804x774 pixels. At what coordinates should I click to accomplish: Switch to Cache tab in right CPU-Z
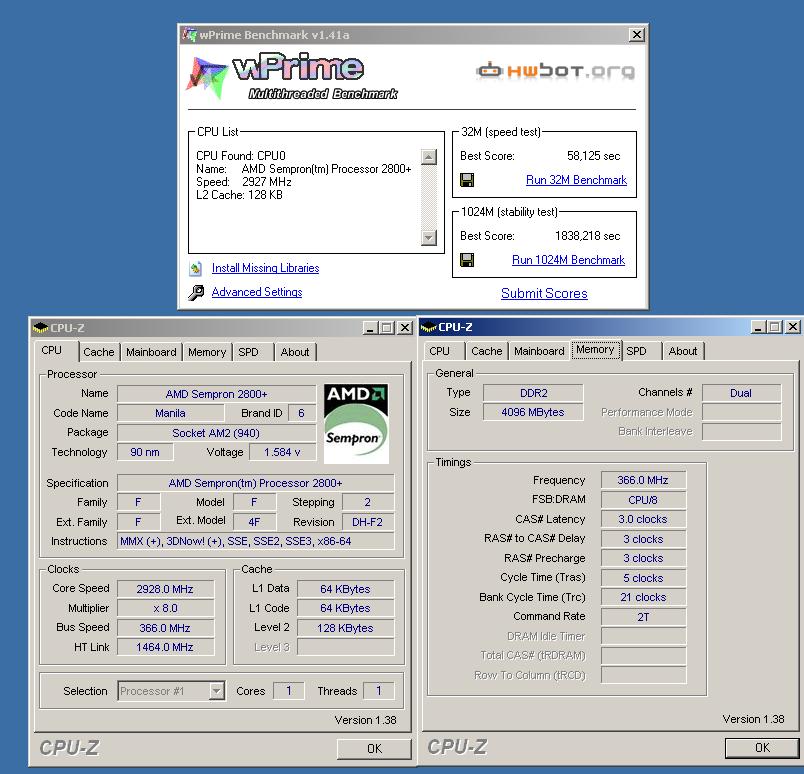tap(487, 351)
